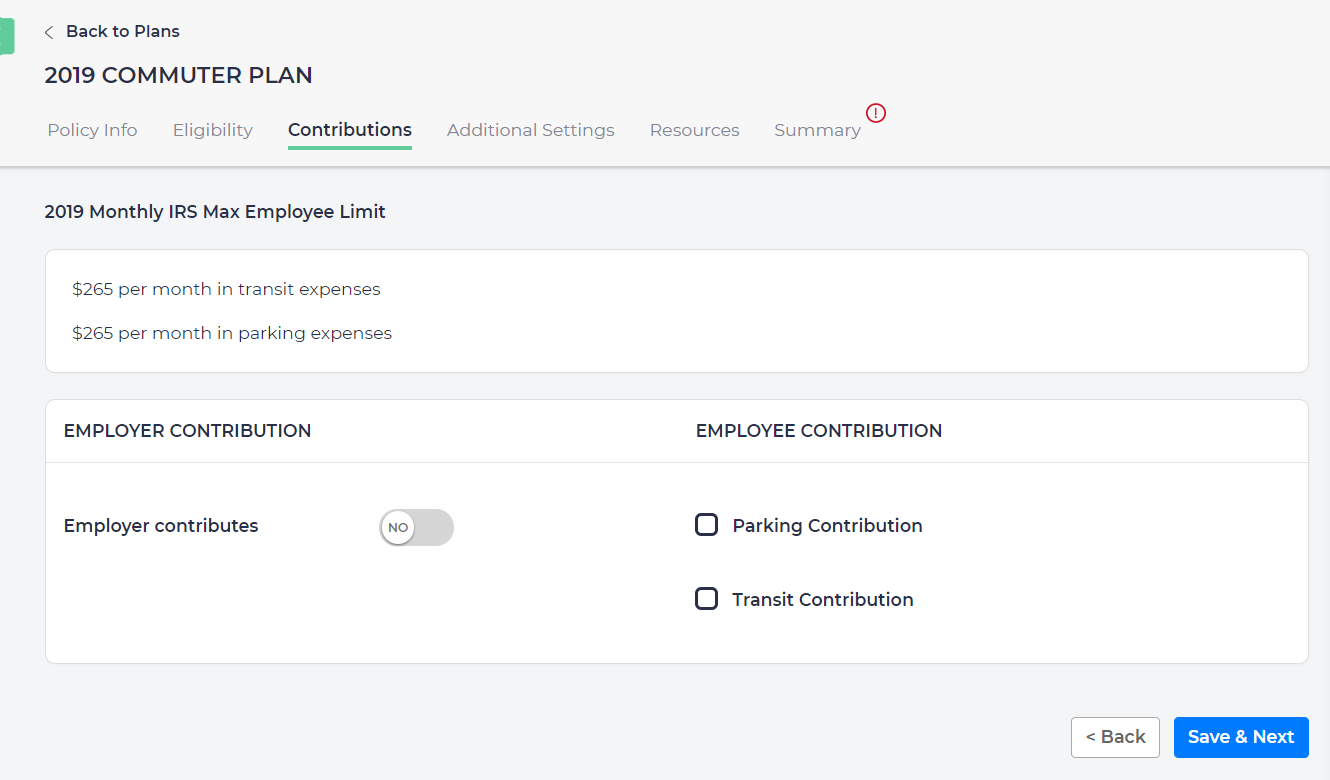The width and height of the screenshot is (1330, 780).
Task: Select the Contributions tab
Action: point(349,130)
